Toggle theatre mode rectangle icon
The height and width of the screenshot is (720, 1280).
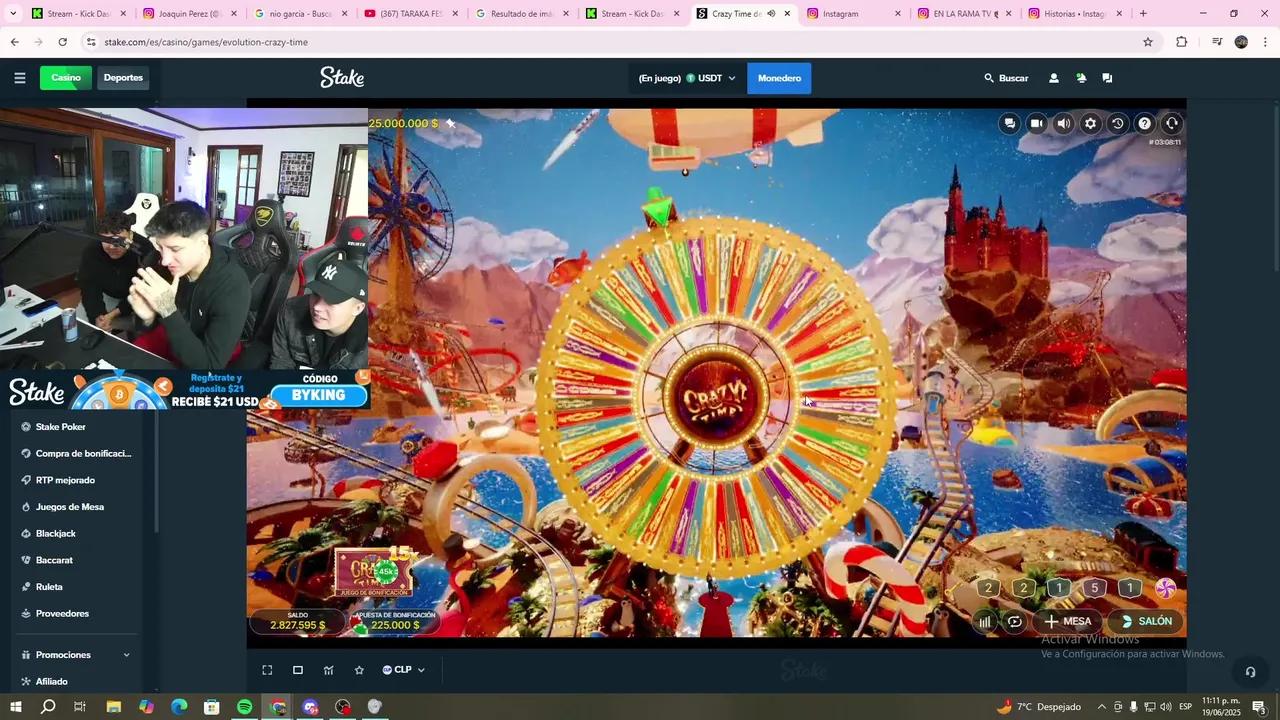[298, 670]
